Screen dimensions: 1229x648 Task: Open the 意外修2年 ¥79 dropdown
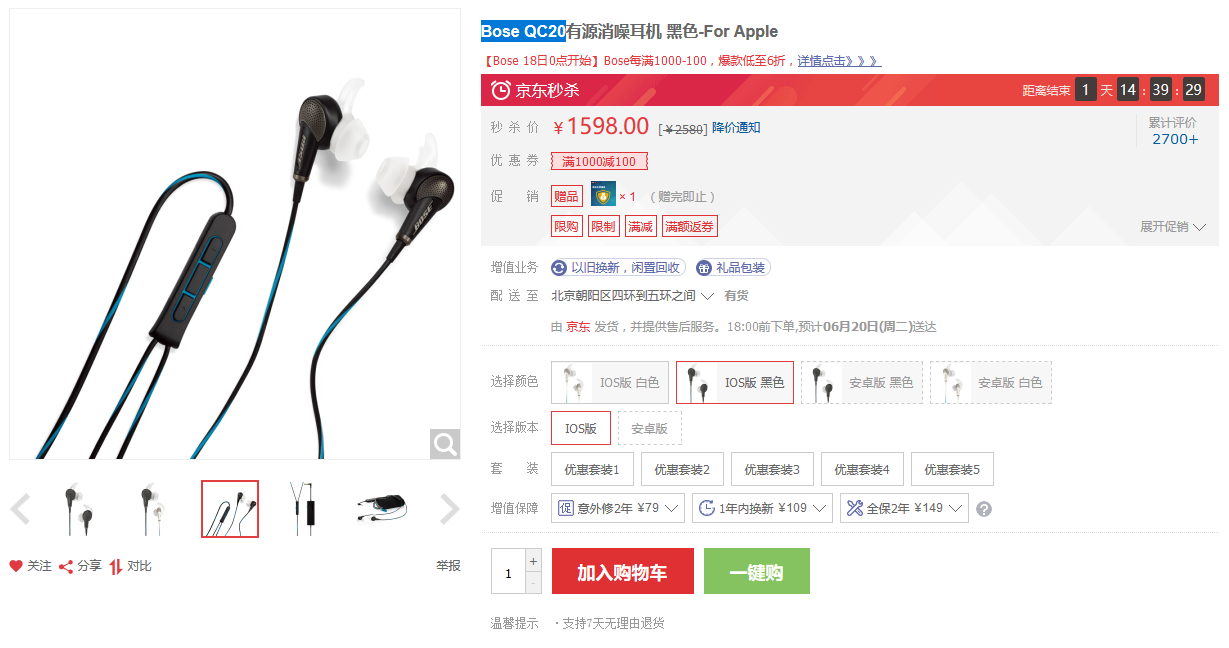[x=617, y=508]
